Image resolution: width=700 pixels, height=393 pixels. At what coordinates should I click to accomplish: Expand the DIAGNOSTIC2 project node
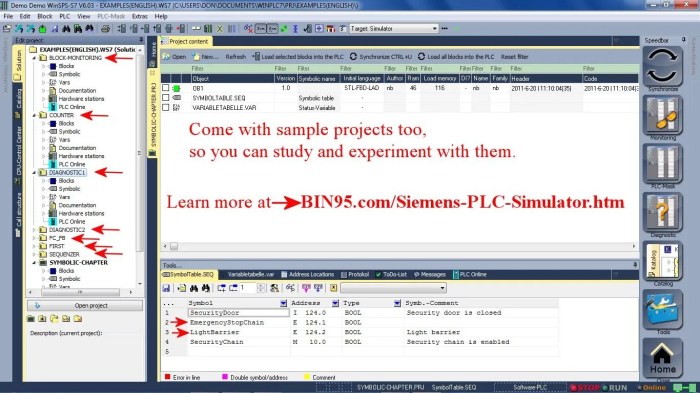pyautogui.click(x=34, y=230)
